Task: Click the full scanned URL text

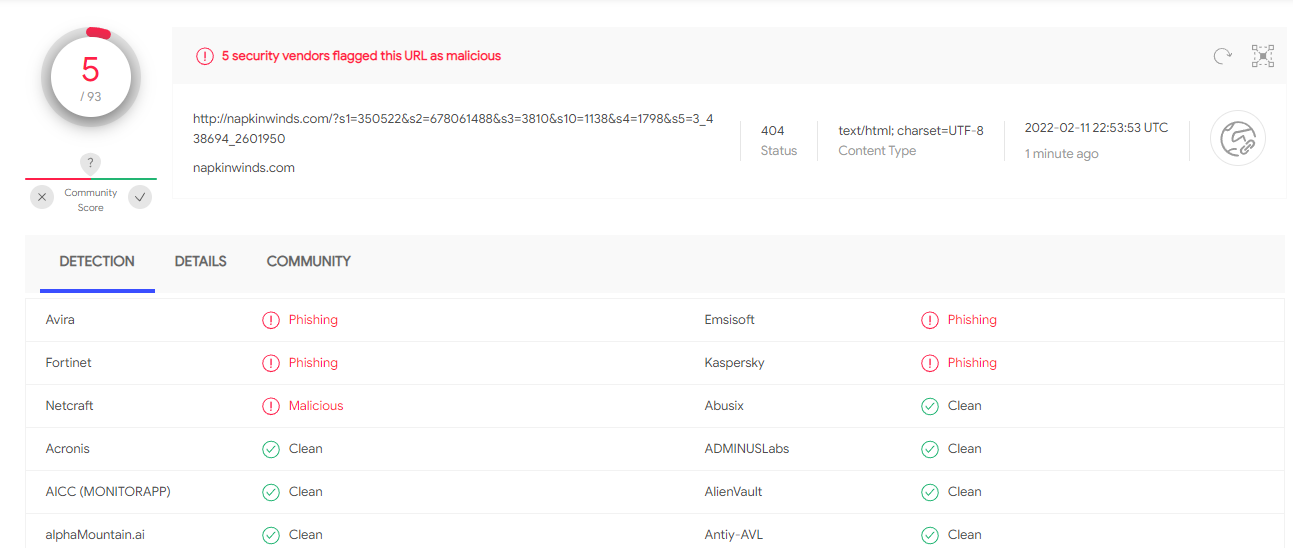Action: point(453,128)
